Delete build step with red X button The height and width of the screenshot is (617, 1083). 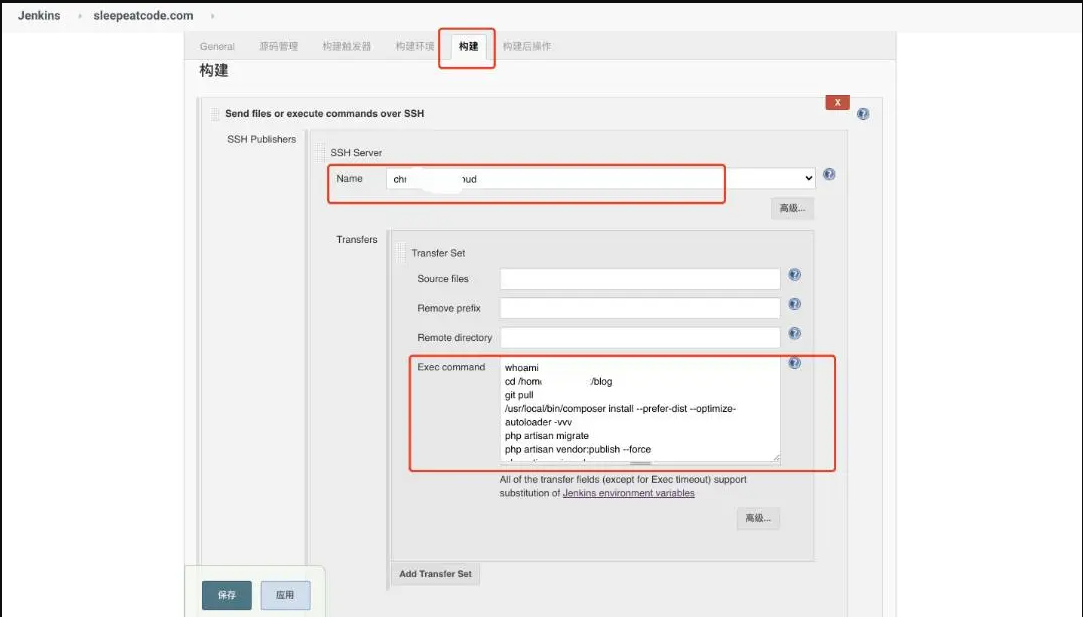tap(837, 102)
